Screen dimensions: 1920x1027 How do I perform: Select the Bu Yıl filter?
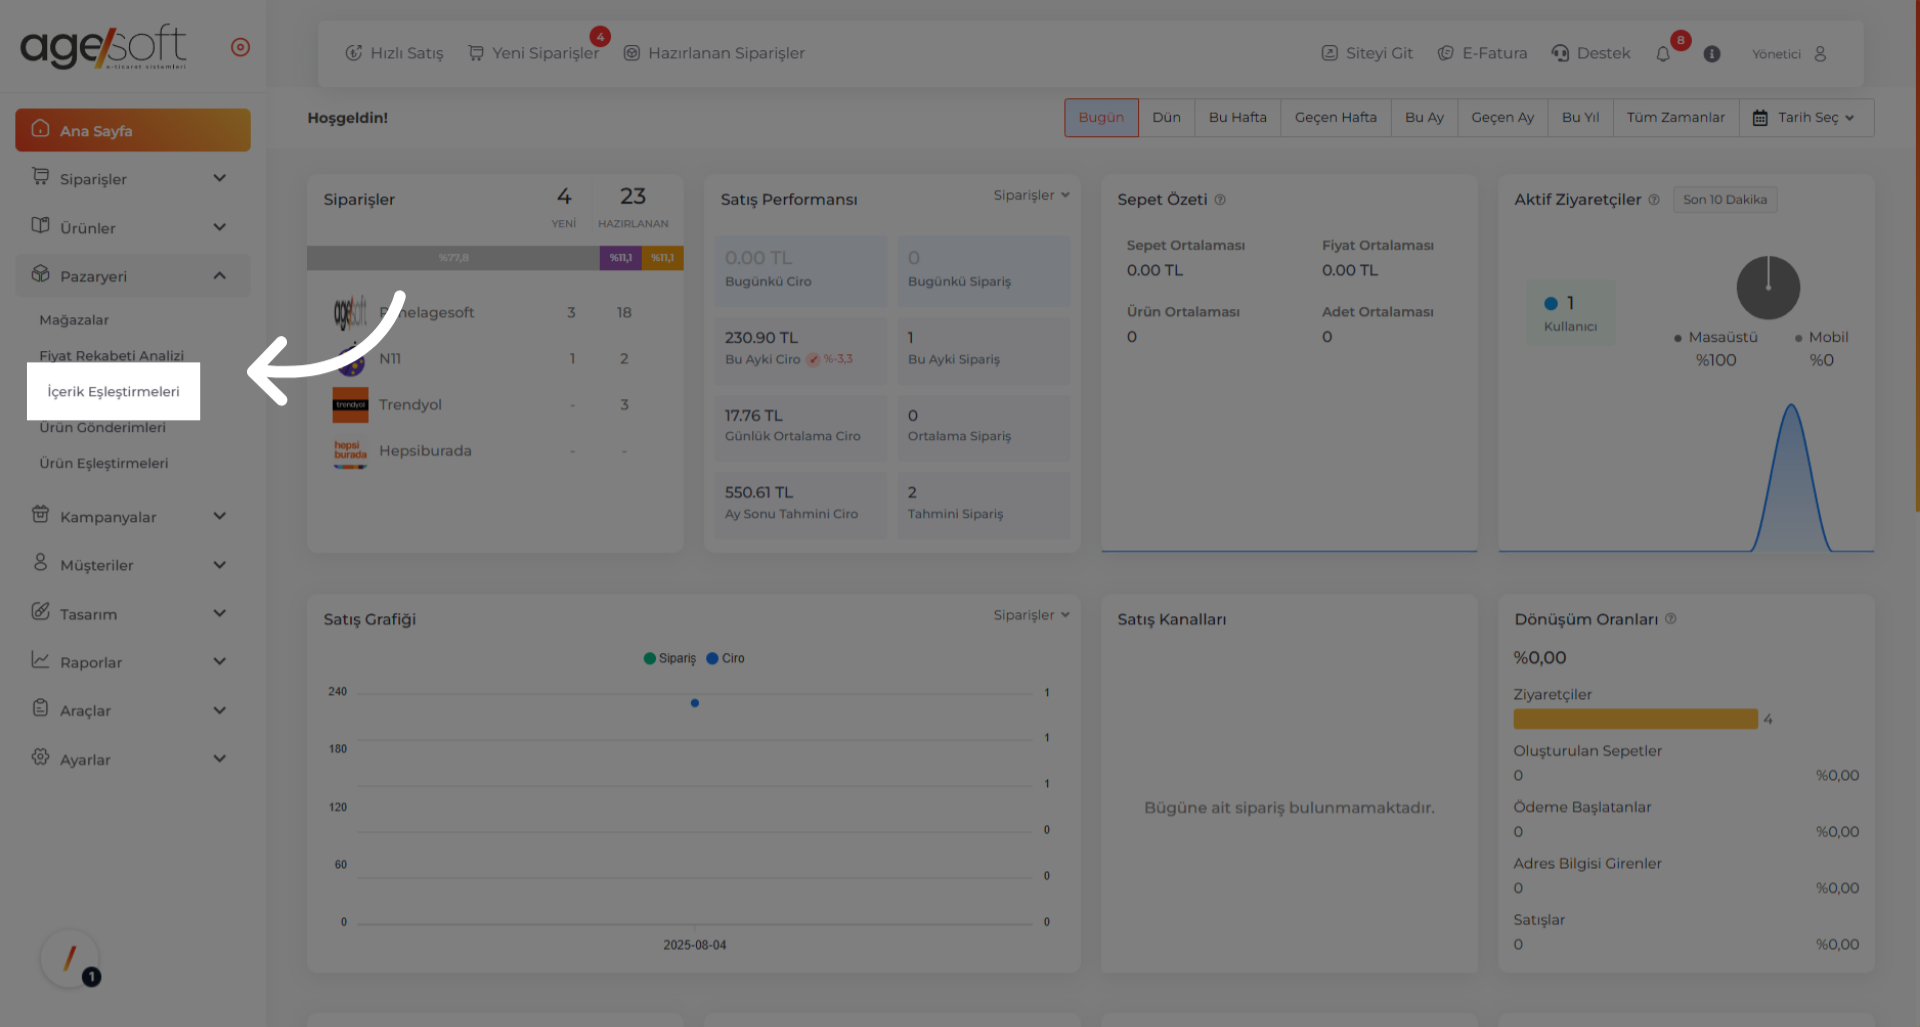1580,117
